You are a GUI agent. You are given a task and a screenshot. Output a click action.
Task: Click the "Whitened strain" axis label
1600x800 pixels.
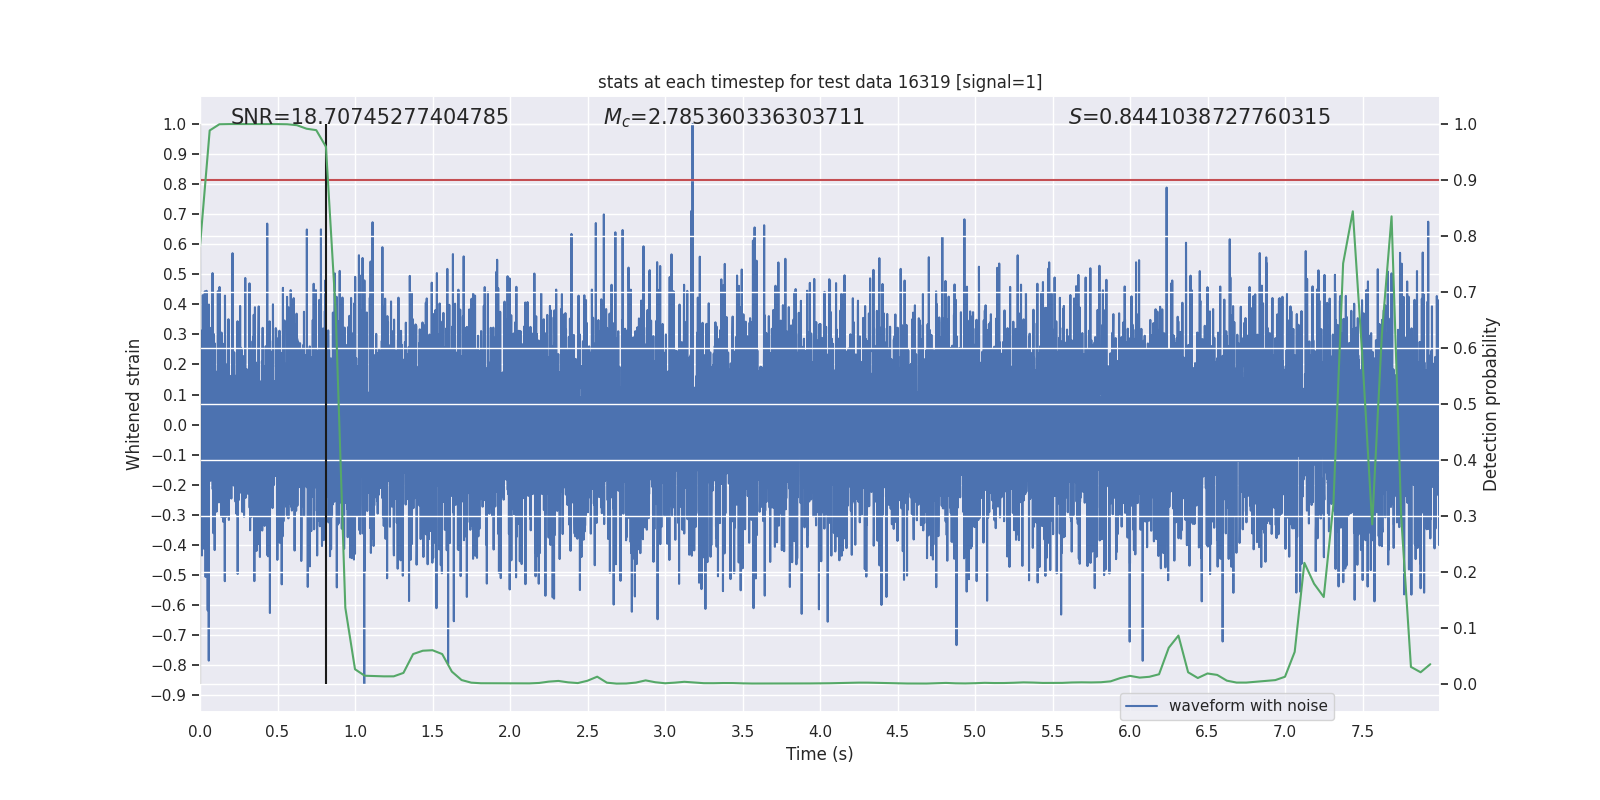[x=134, y=404]
